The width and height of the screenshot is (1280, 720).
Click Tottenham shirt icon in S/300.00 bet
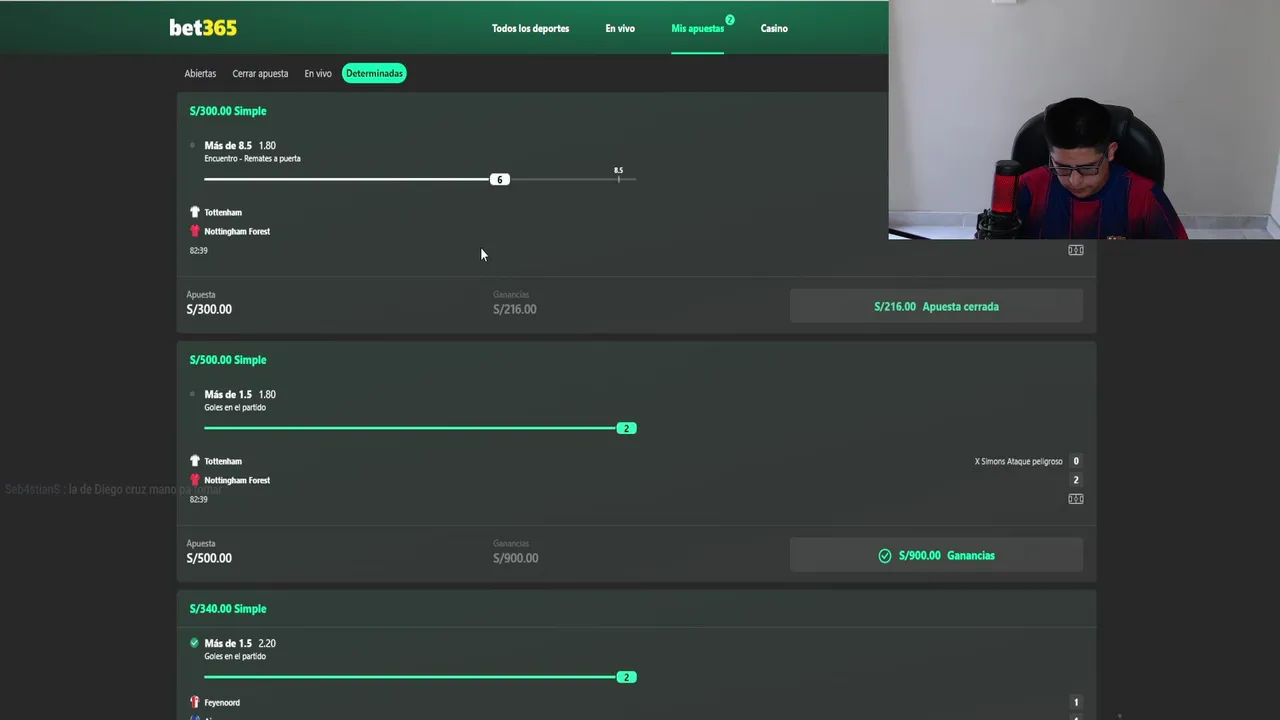195,212
